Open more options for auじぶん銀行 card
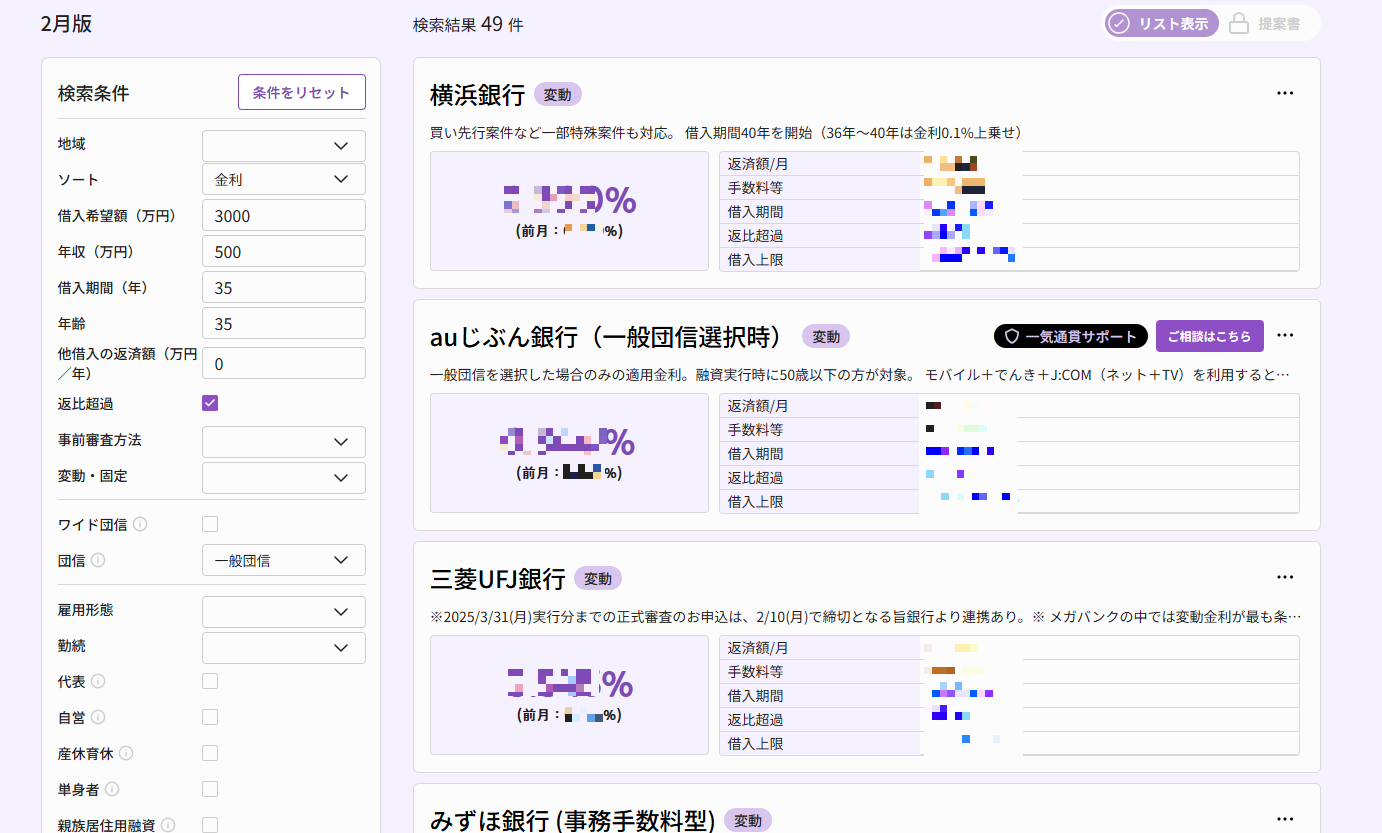 click(x=1285, y=335)
